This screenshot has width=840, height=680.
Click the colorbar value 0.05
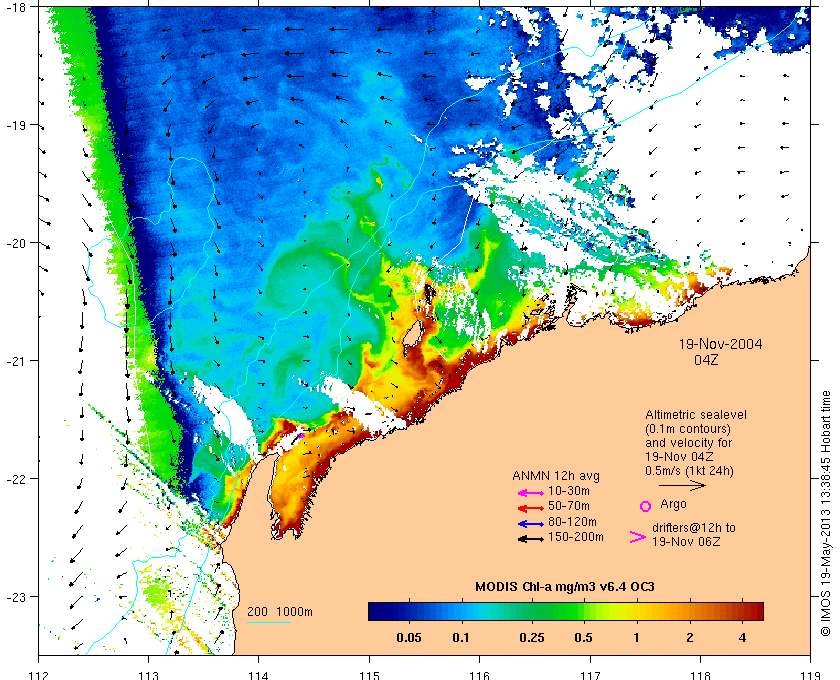pyautogui.click(x=409, y=638)
